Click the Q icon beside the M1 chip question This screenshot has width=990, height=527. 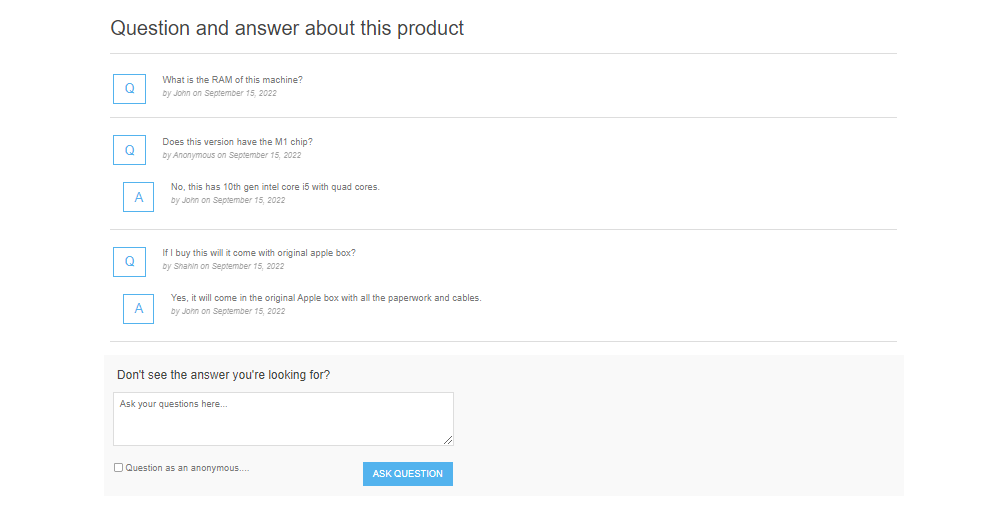click(x=129, y=150)
